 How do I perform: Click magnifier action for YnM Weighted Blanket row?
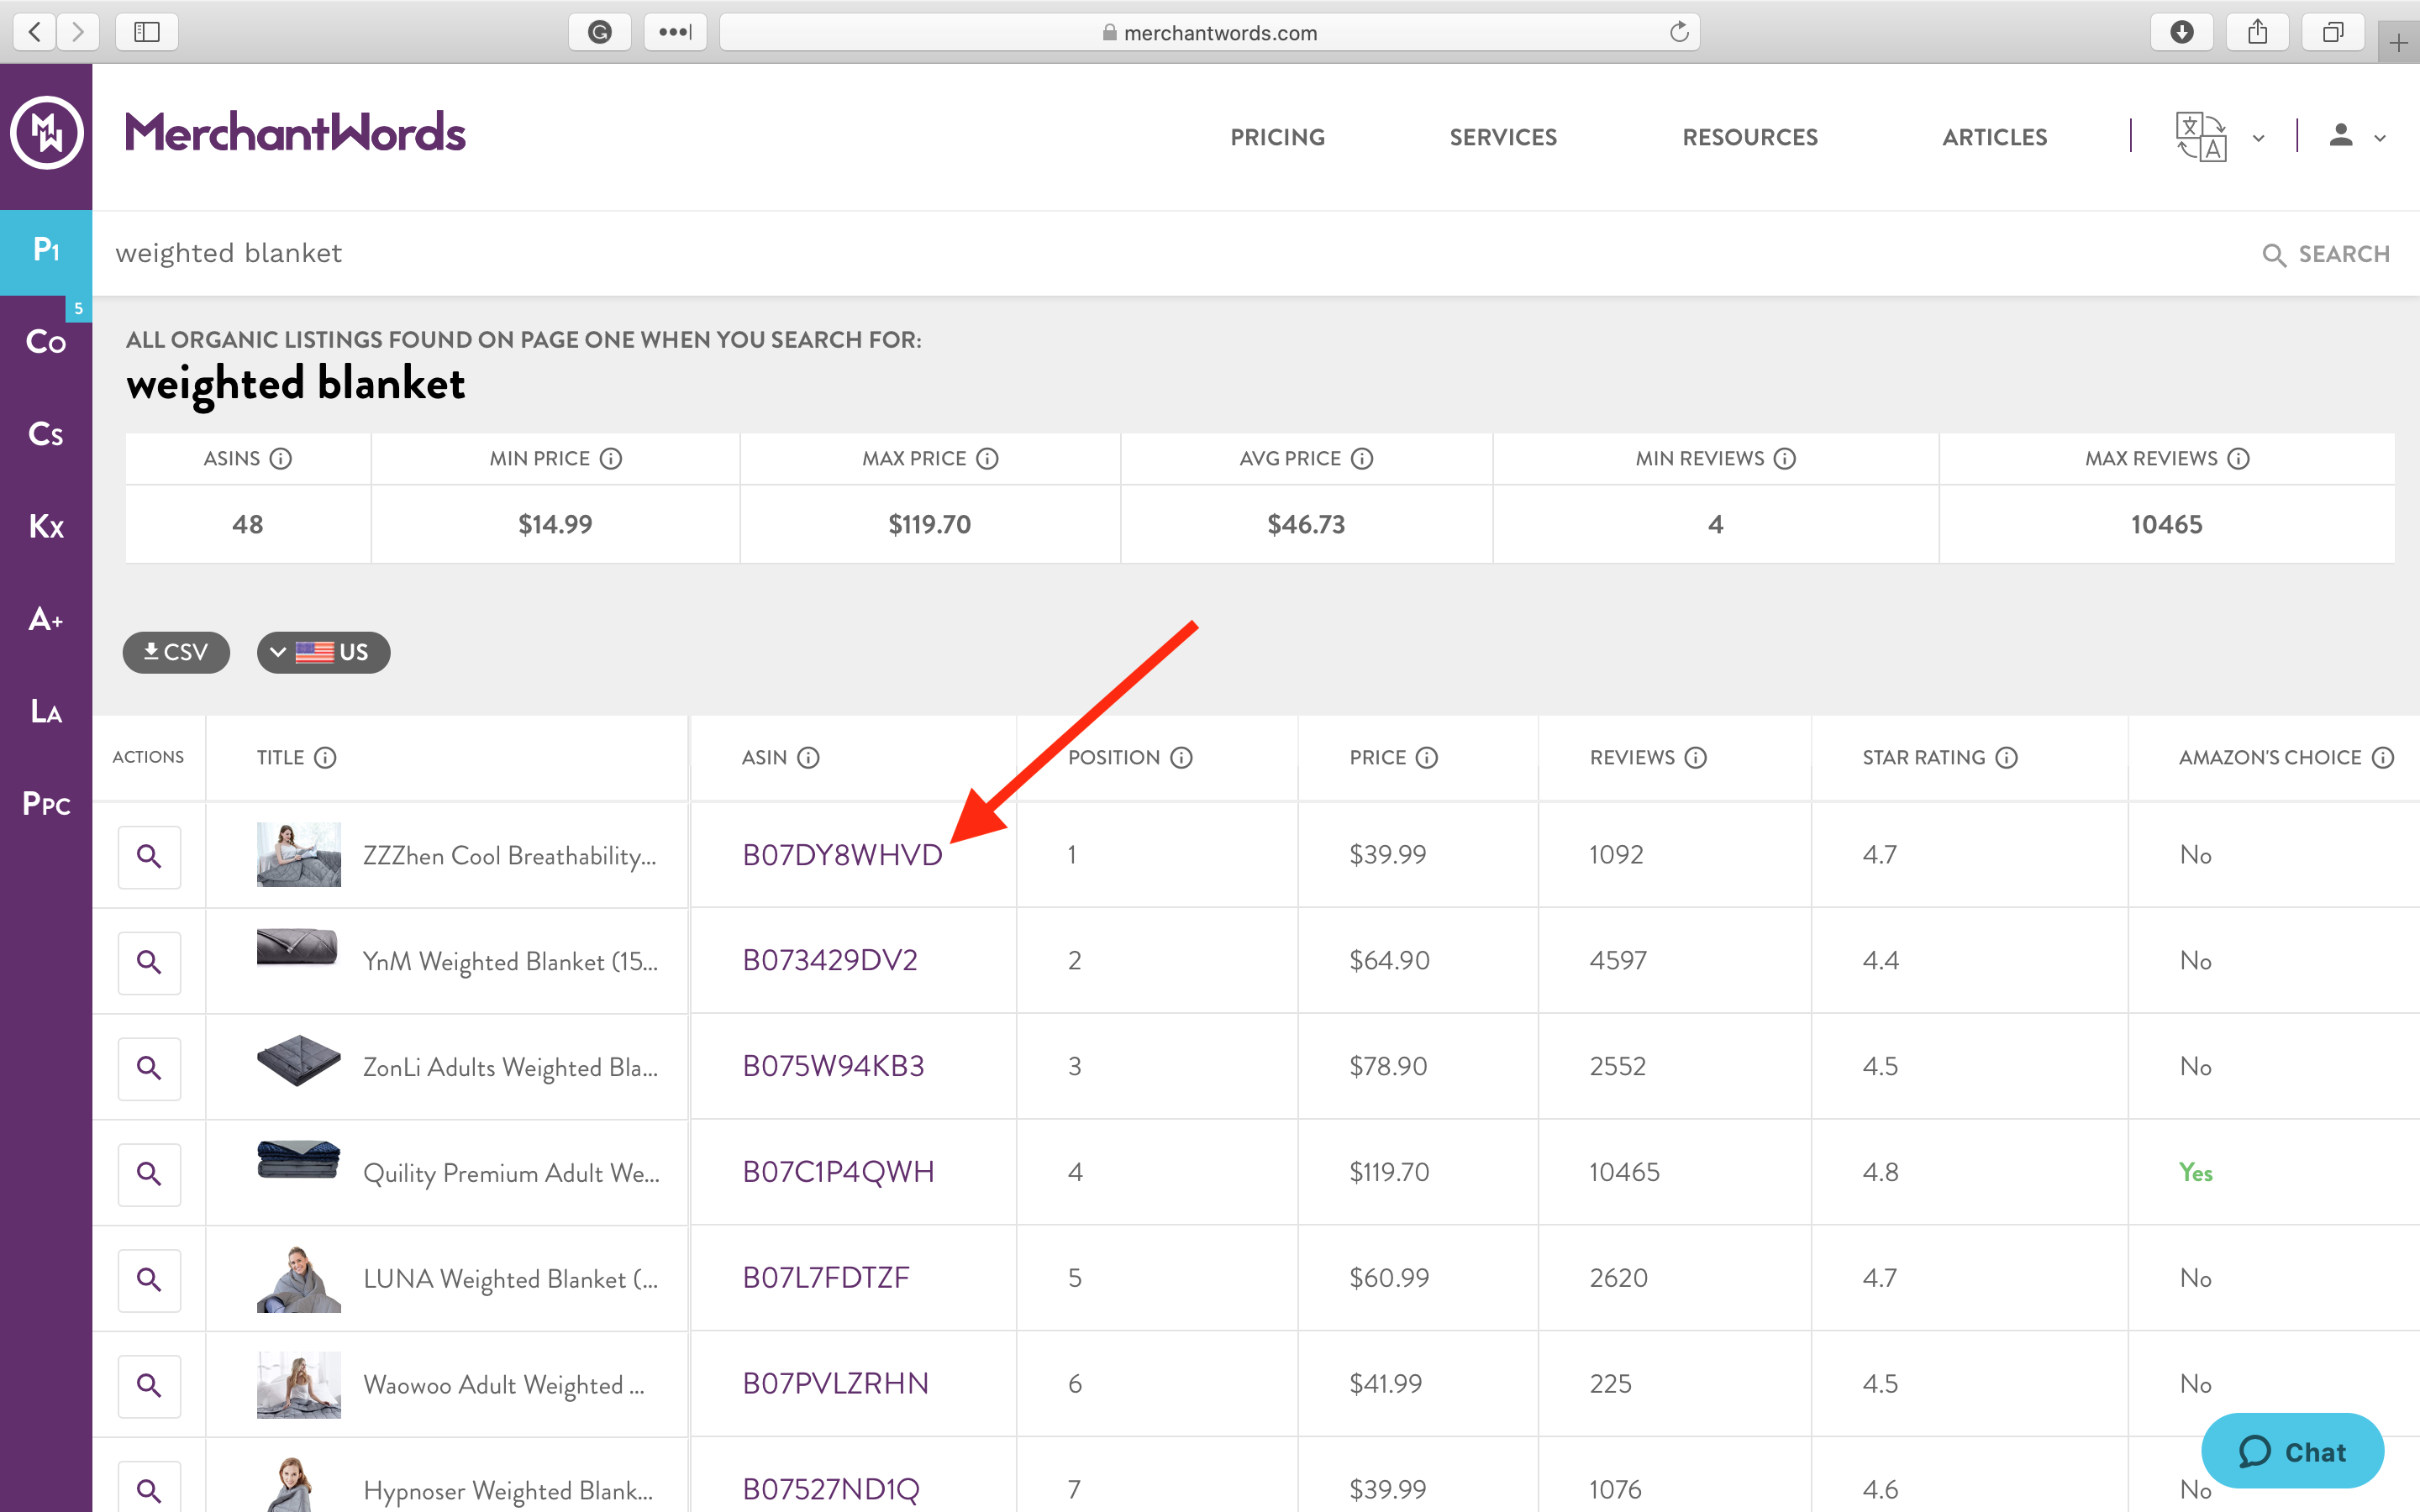149,962
